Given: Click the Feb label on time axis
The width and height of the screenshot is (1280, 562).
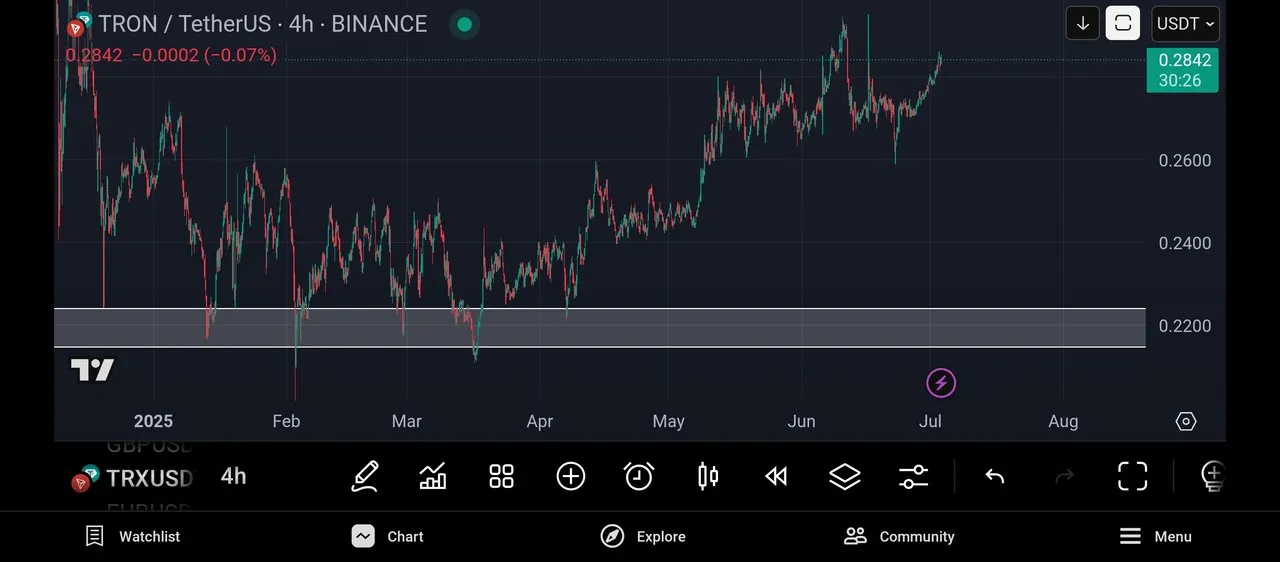Looking at the screenshot, I should coord(286,421).
